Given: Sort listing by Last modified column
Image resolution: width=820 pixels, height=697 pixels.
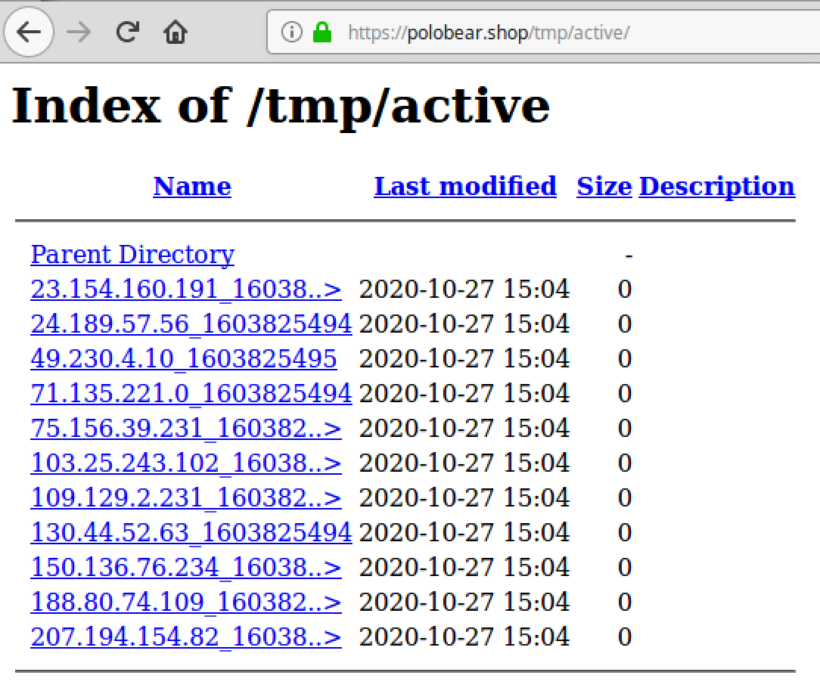Looking at the screenshot, I should (464, 186).
